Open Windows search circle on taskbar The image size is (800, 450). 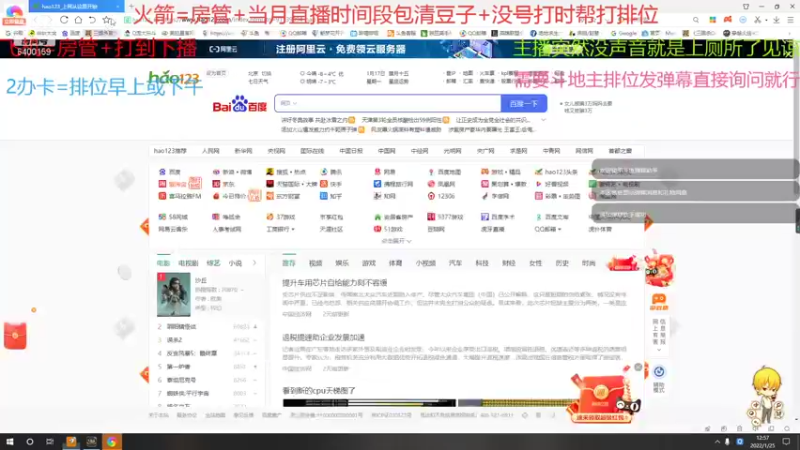click(x=30, y=442)
